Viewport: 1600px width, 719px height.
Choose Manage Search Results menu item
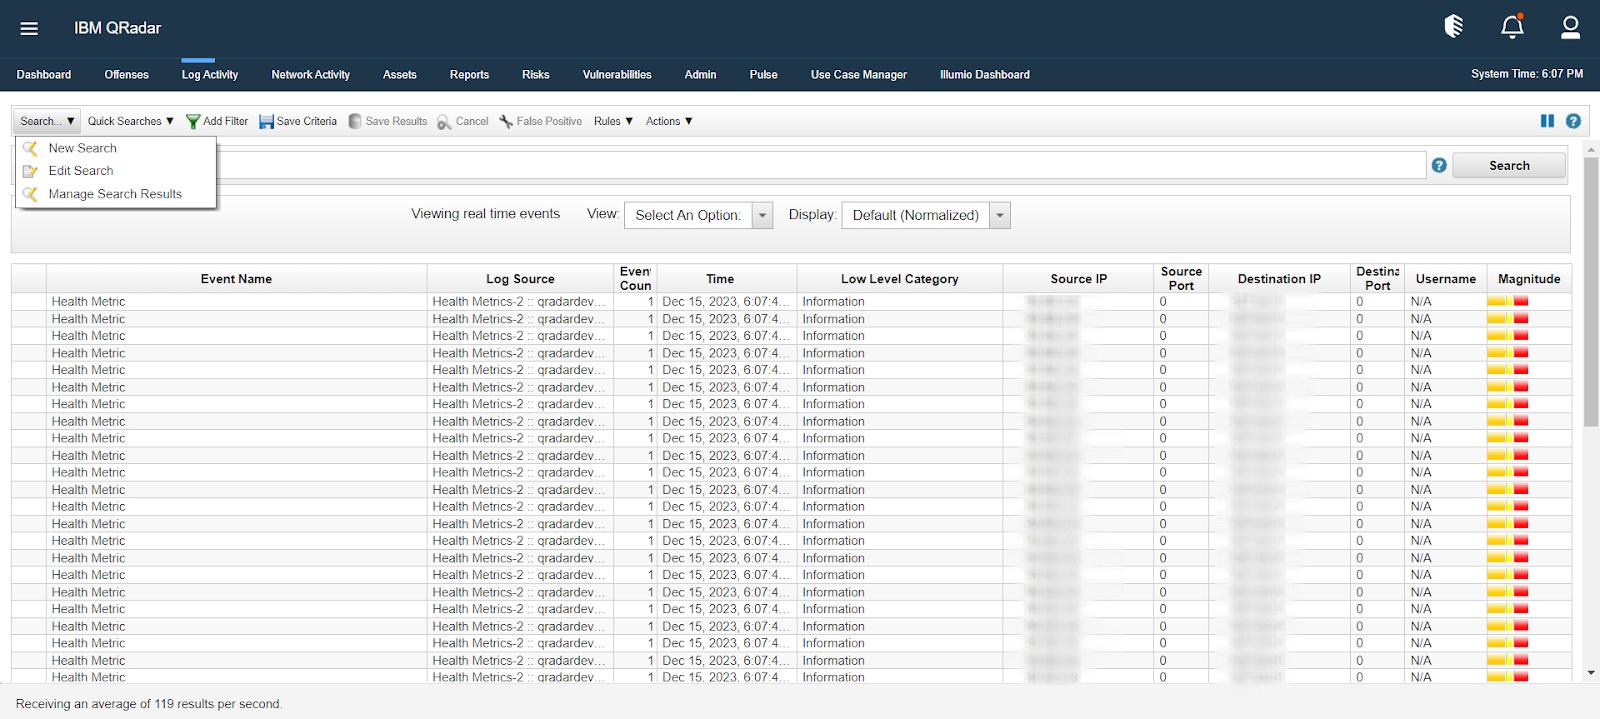tap(116, 194)
